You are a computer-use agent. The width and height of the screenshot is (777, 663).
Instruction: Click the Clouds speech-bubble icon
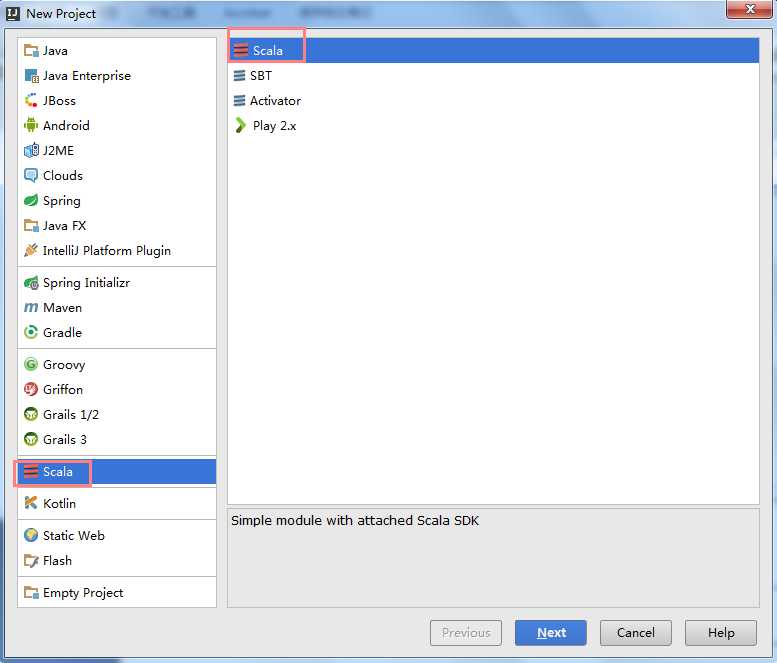pos(31,175)
